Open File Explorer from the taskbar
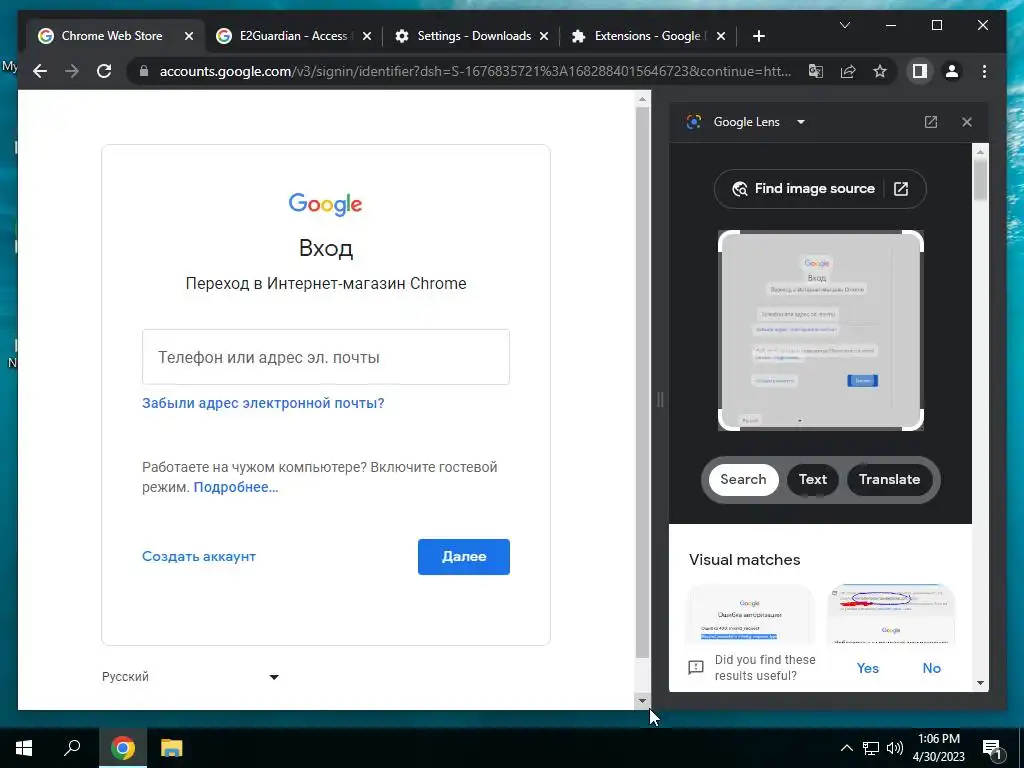This screenshot has width=1024, height=768. (172, 748)
